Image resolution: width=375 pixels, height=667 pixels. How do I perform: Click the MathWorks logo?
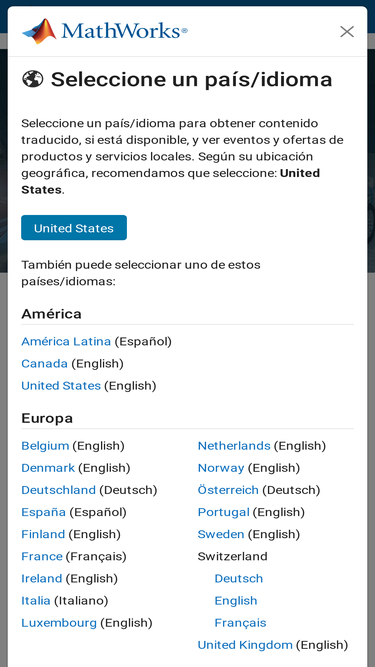tap(105, 31)
